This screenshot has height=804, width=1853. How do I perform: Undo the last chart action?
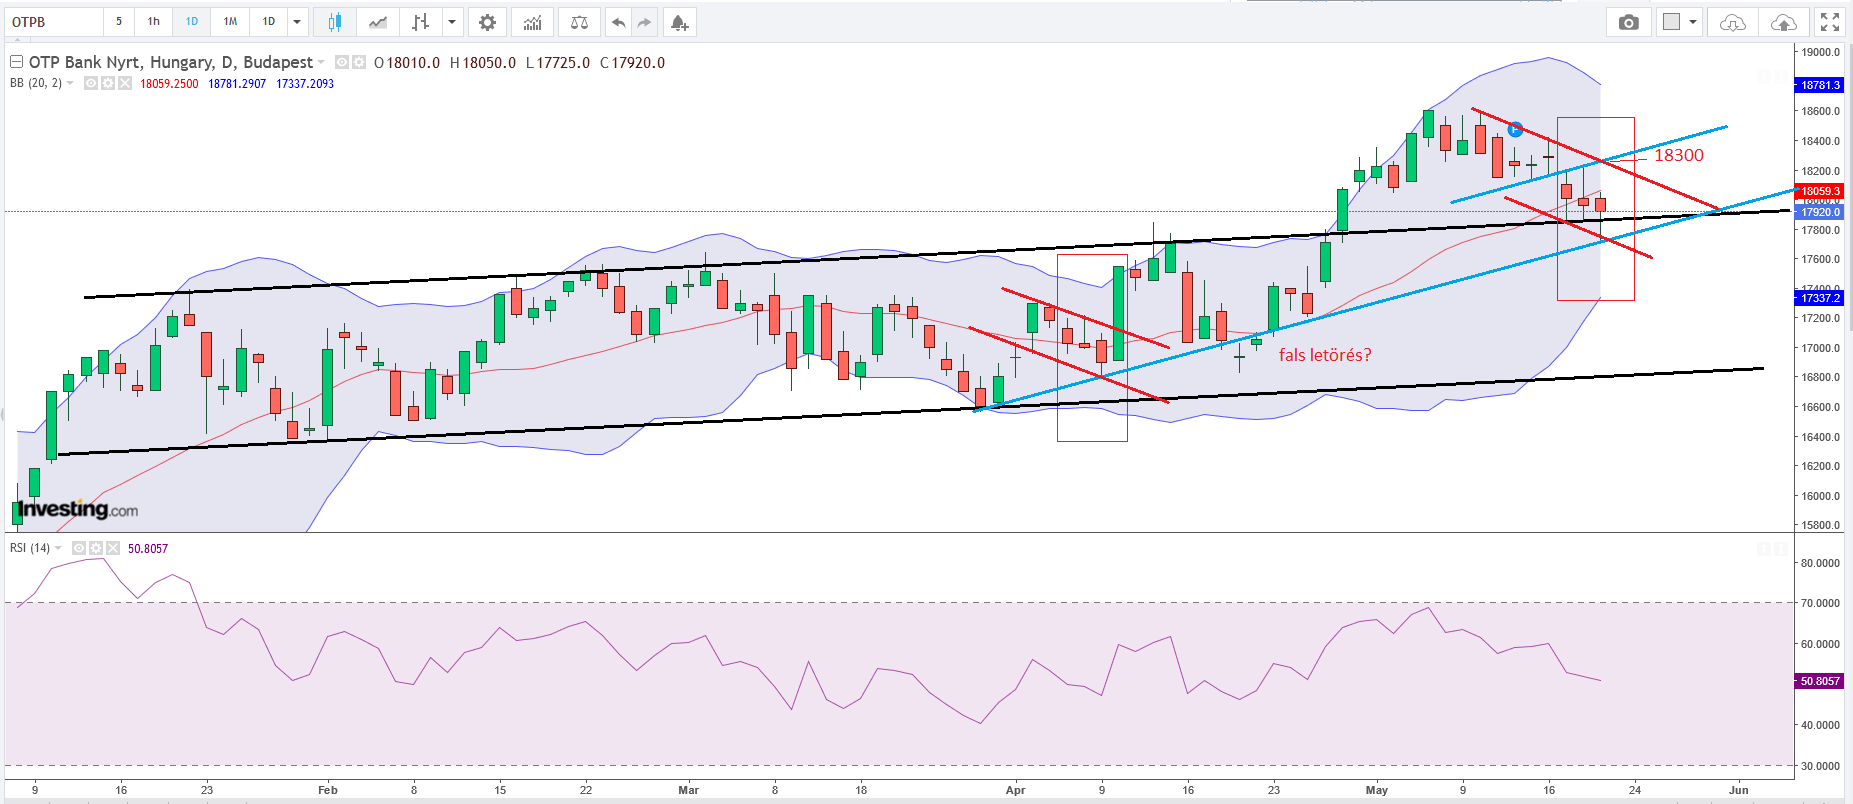[619, 22]
